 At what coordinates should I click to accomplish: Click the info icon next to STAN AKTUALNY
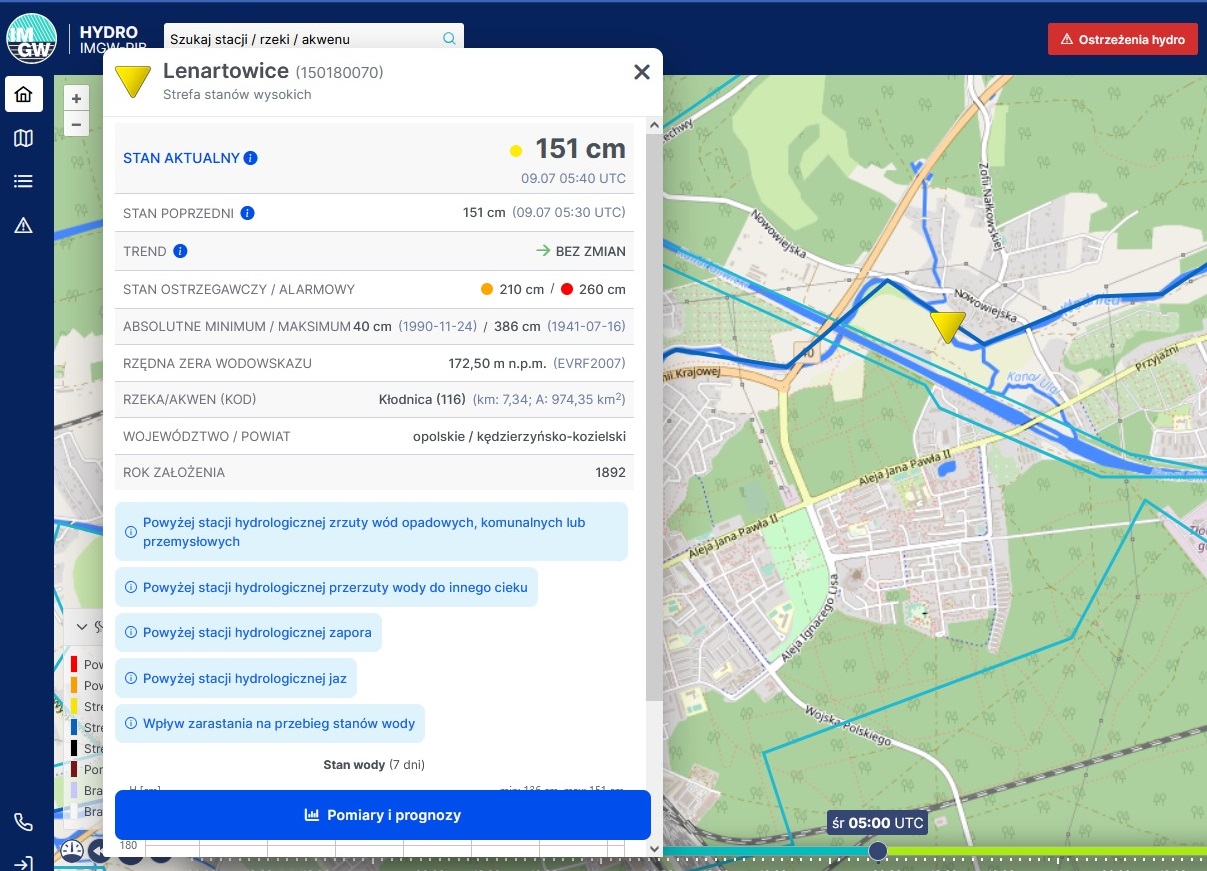tap(251, 158)
